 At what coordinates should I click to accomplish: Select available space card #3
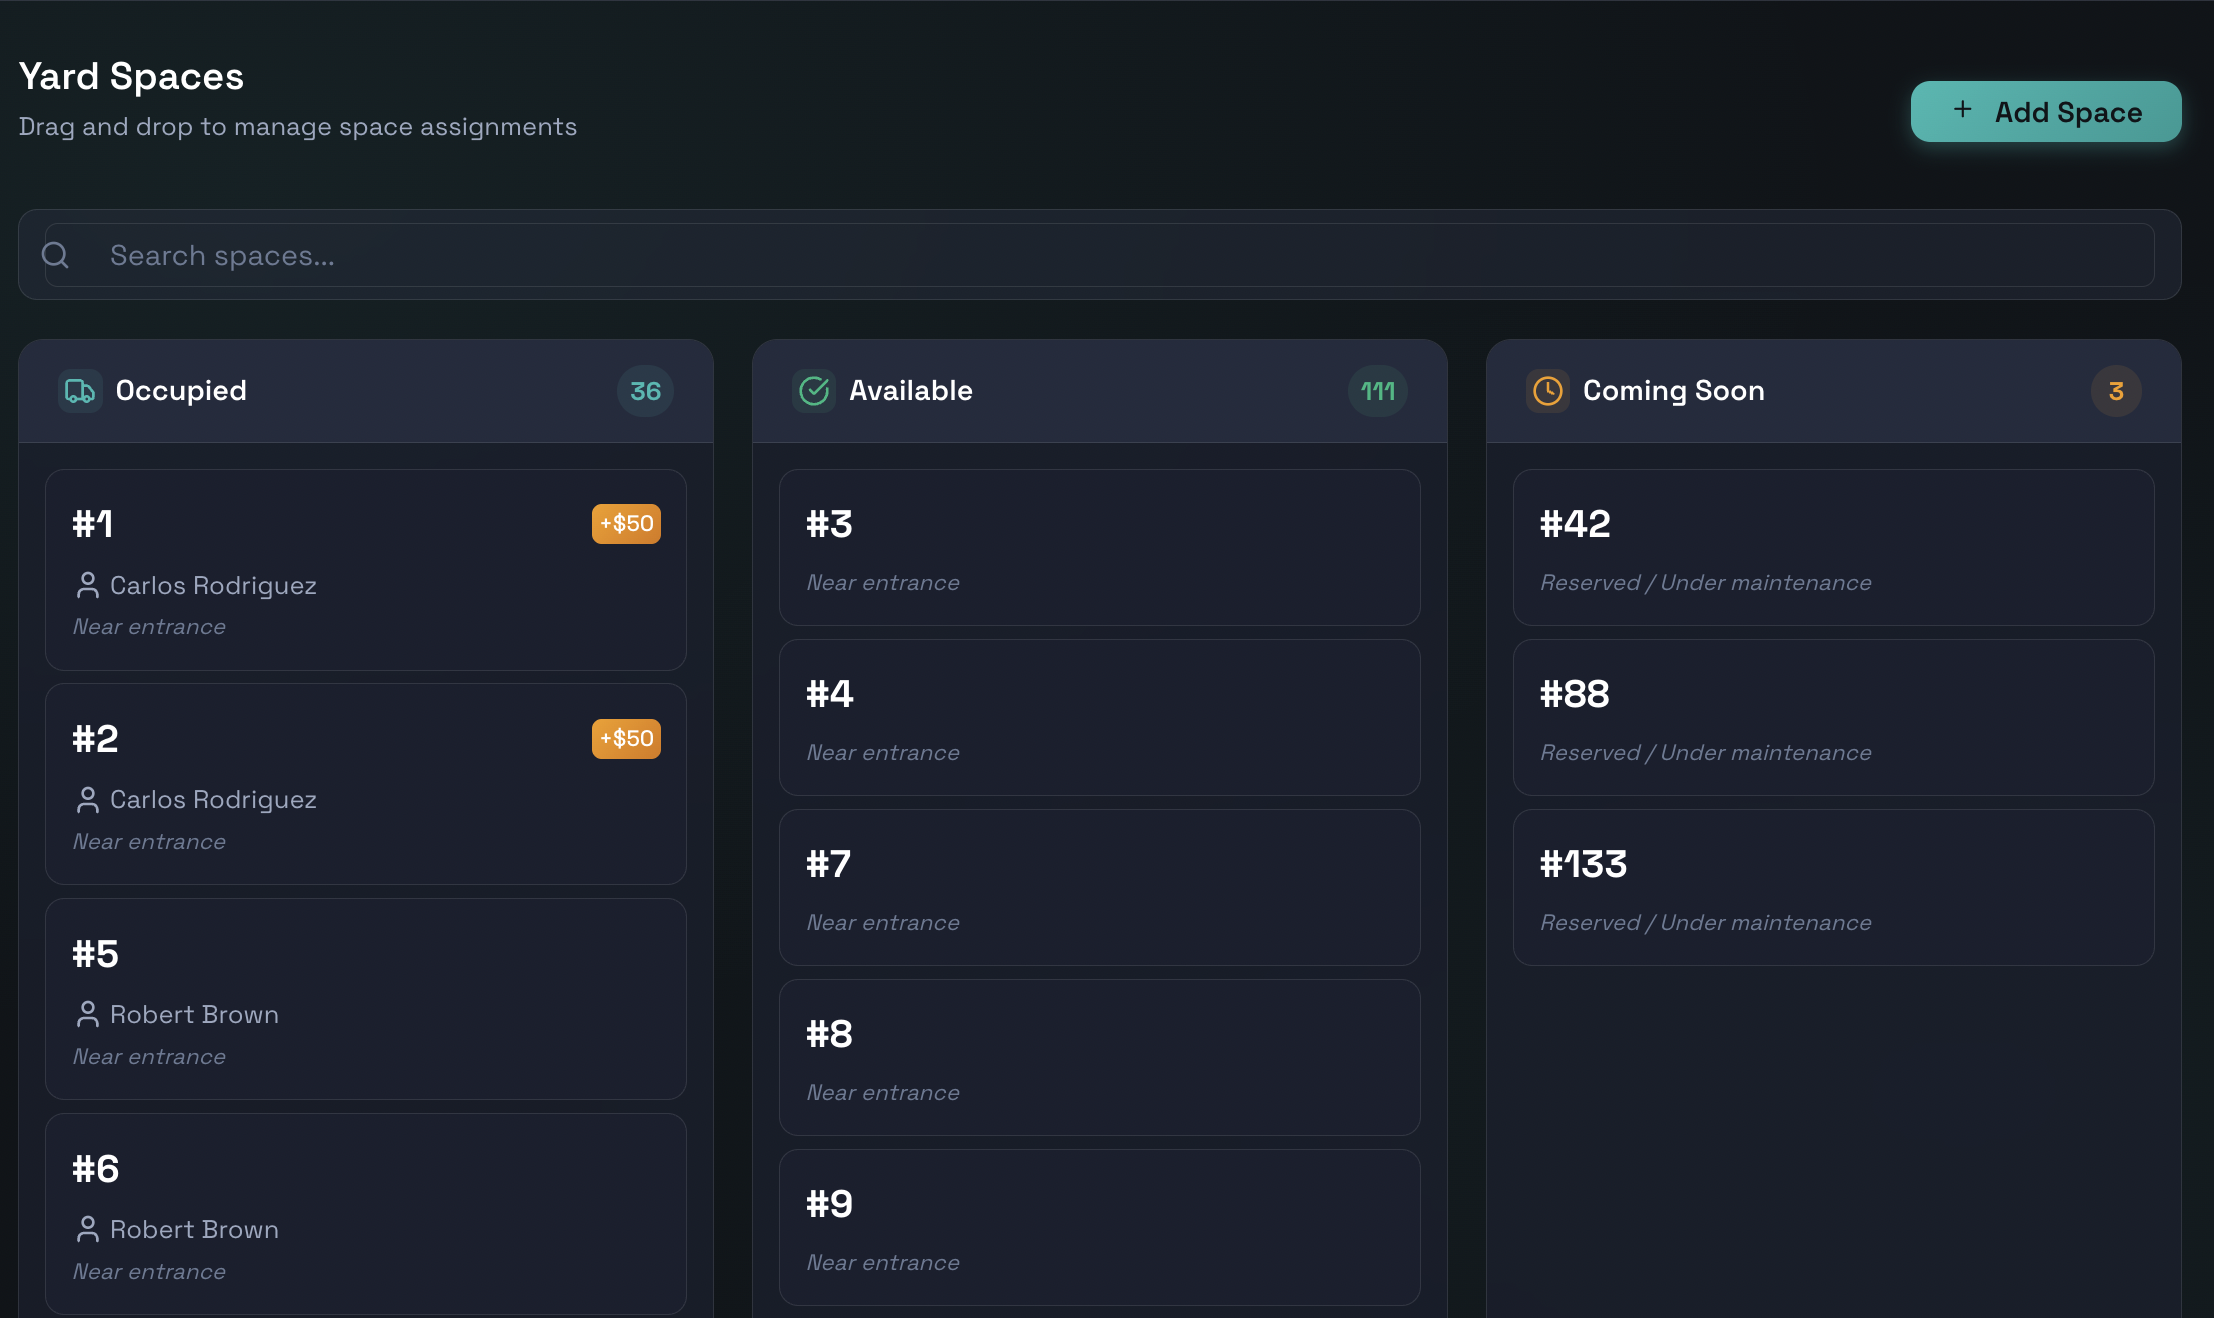point(1099,548)
